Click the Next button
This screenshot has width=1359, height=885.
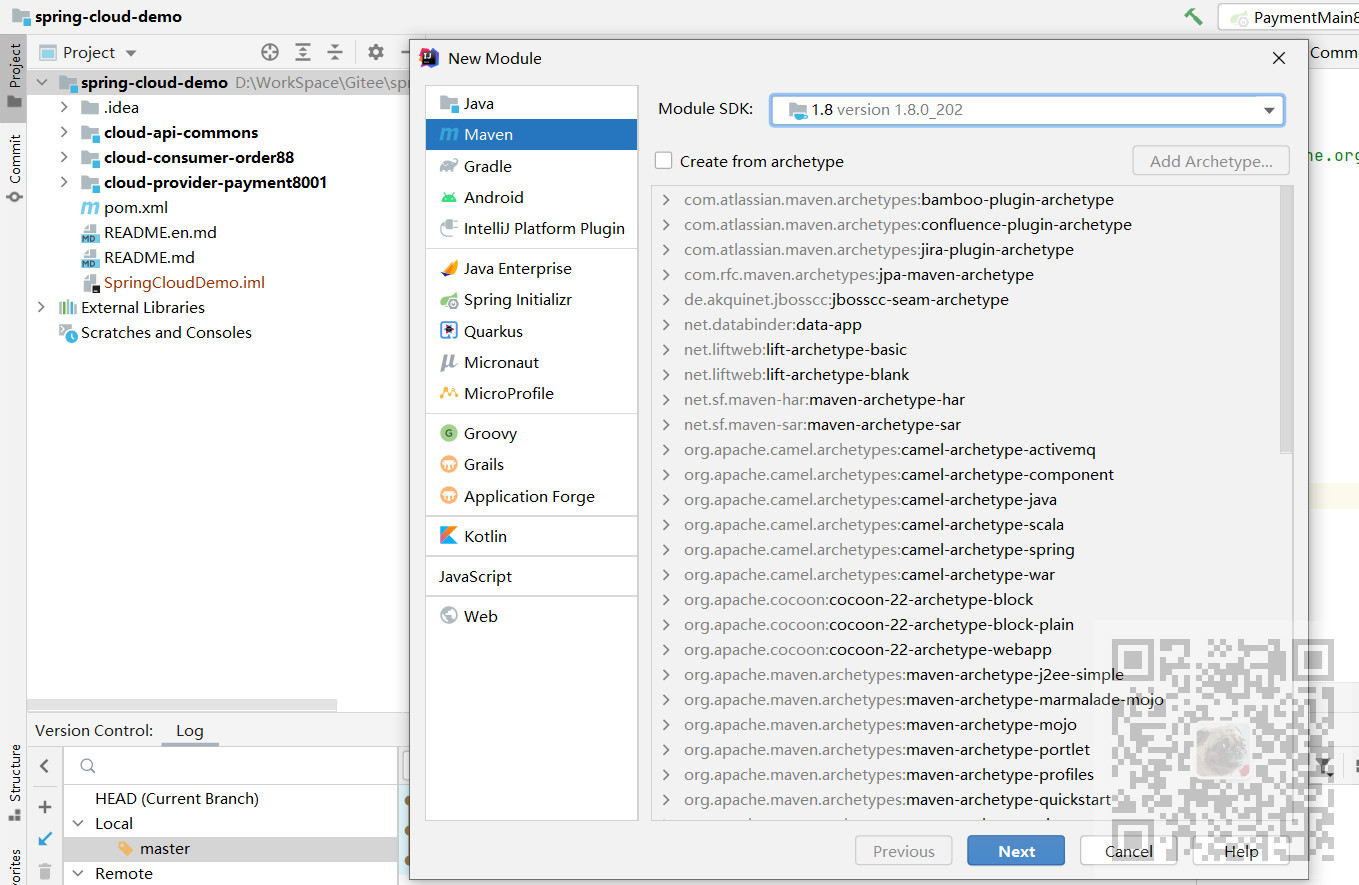coord(1016,851)
